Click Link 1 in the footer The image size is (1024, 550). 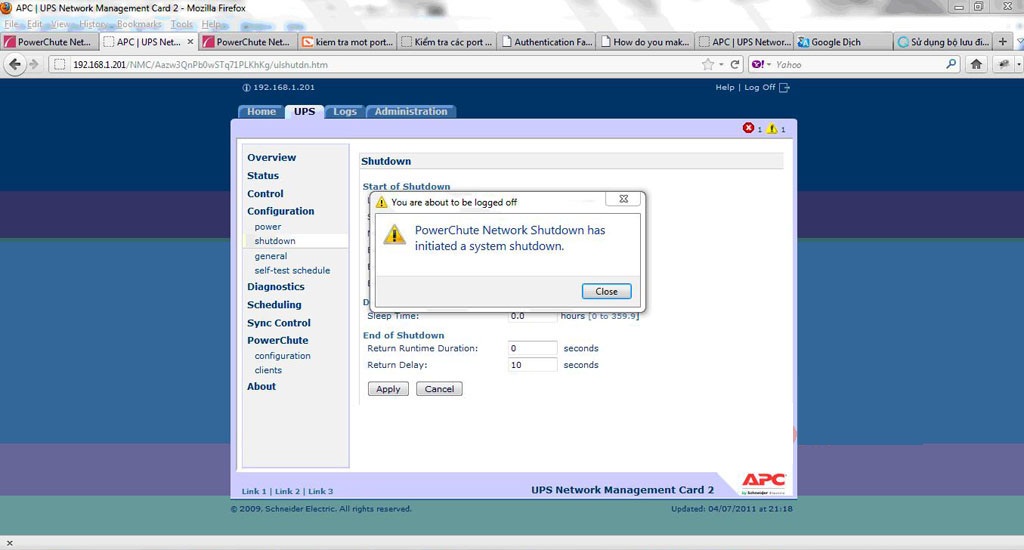tap(254, 491)
